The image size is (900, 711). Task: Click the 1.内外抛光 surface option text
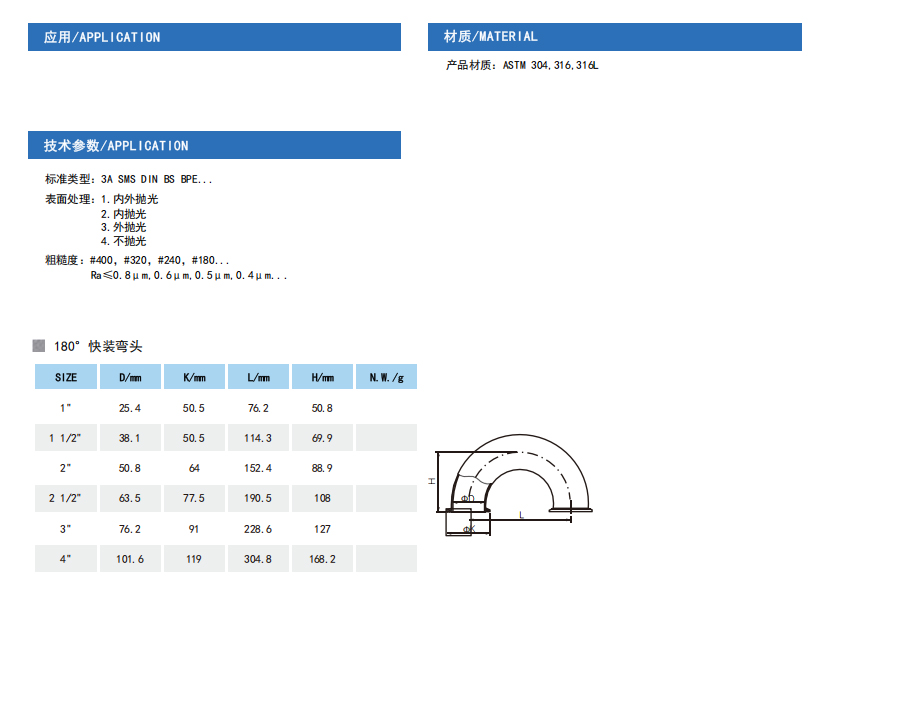(x=130, y=199)
